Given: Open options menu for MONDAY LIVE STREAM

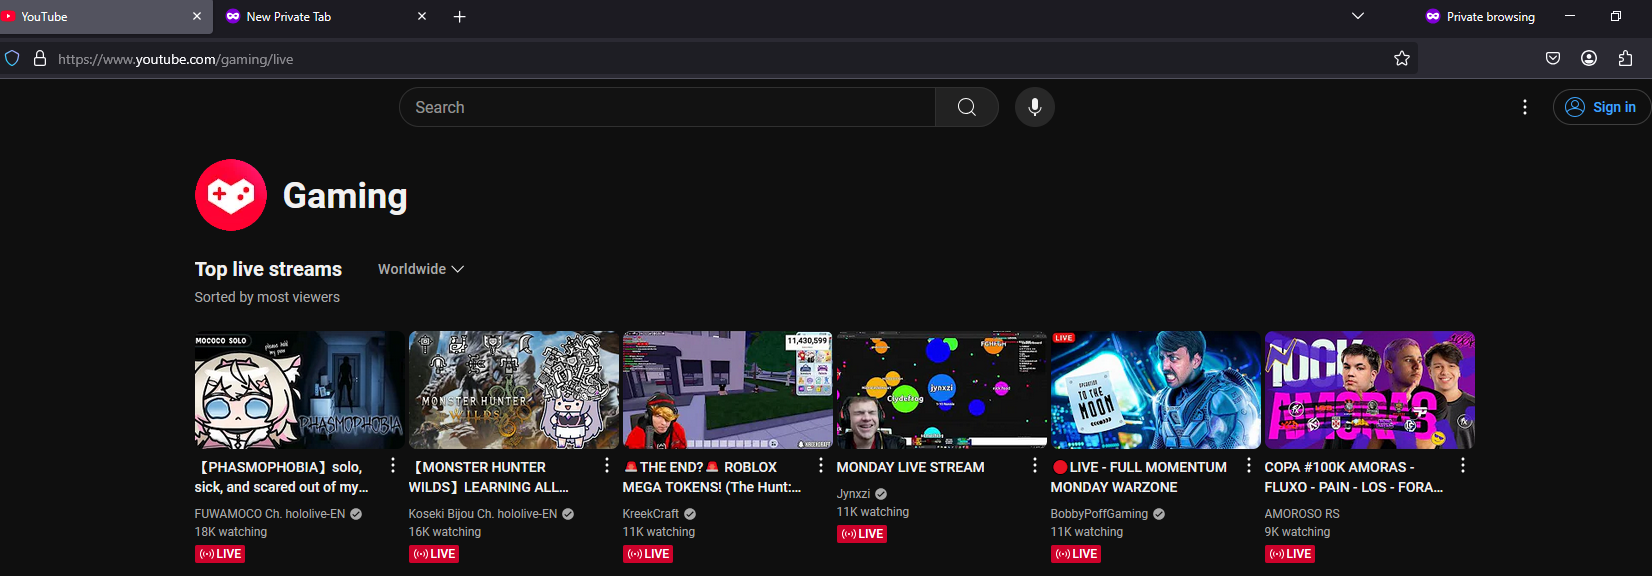Looking at the screenshot, I should [x=1035, y=465].
